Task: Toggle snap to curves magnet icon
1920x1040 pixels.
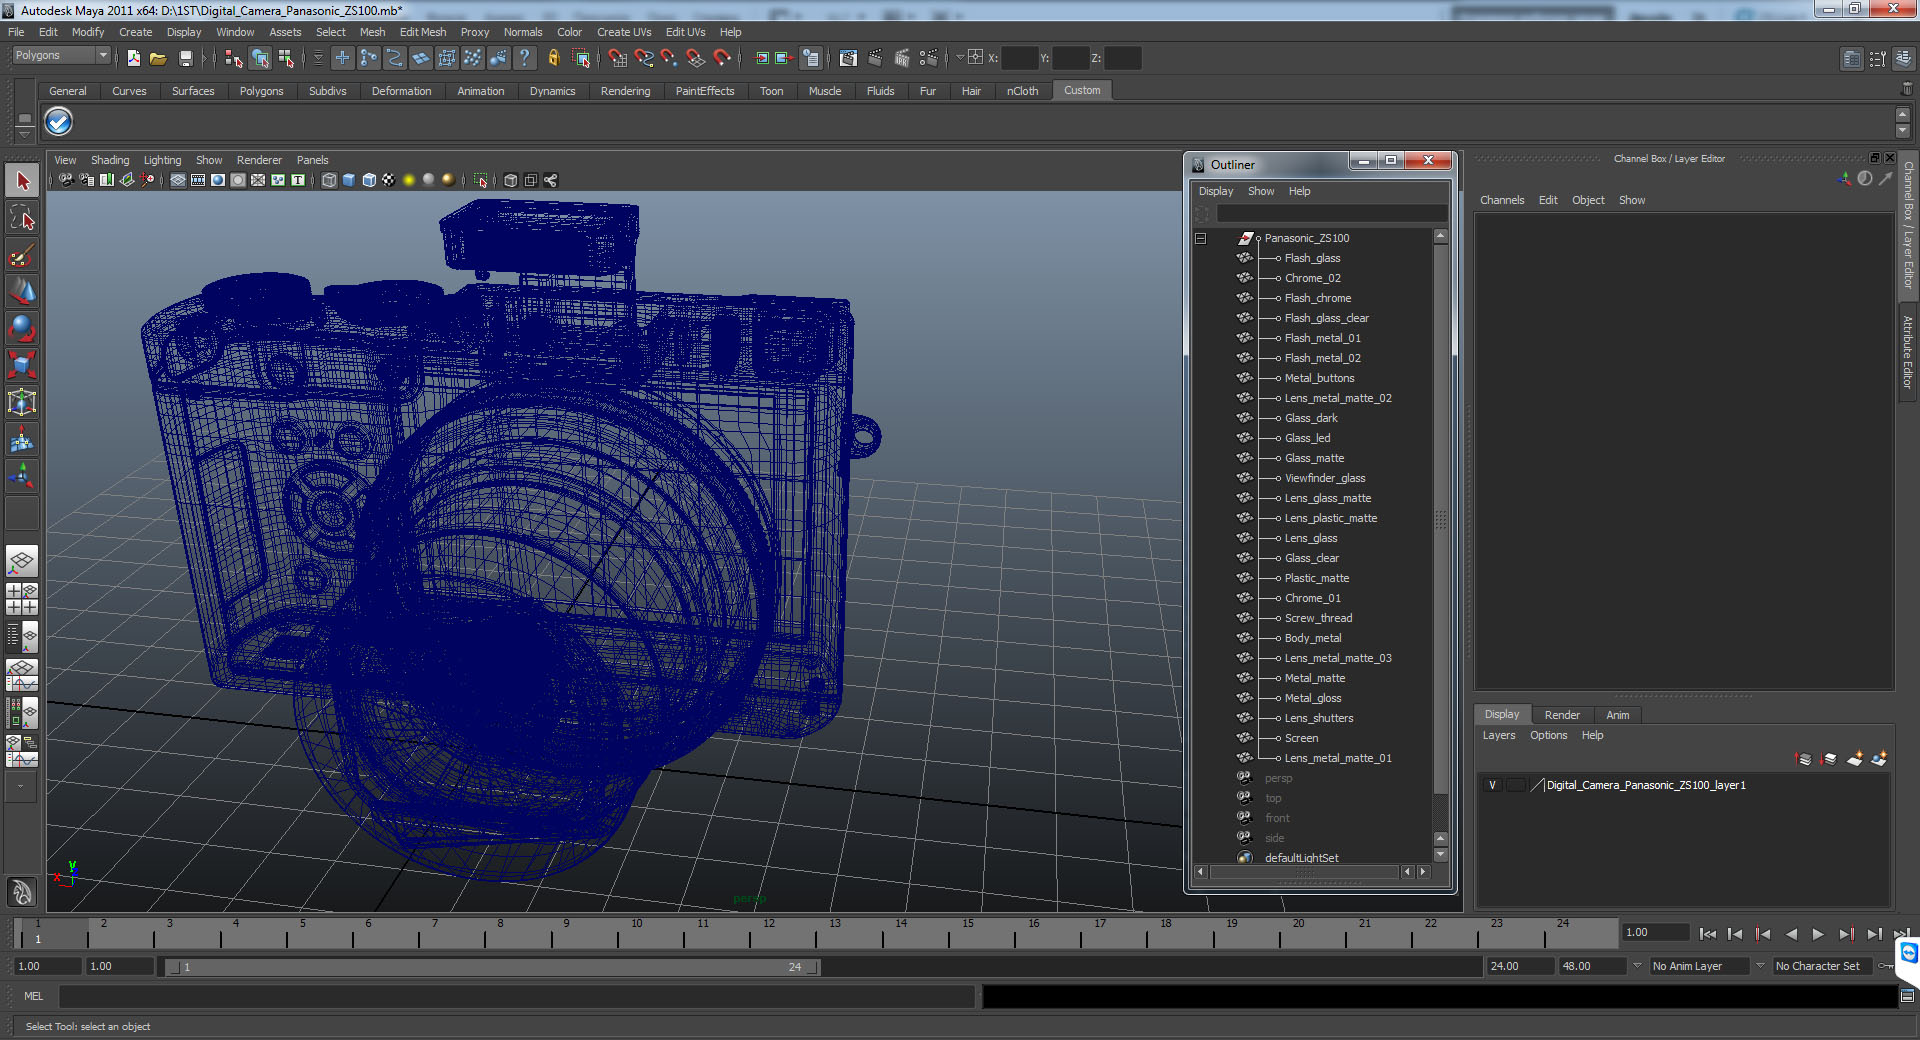Action: tap(643, 58)
